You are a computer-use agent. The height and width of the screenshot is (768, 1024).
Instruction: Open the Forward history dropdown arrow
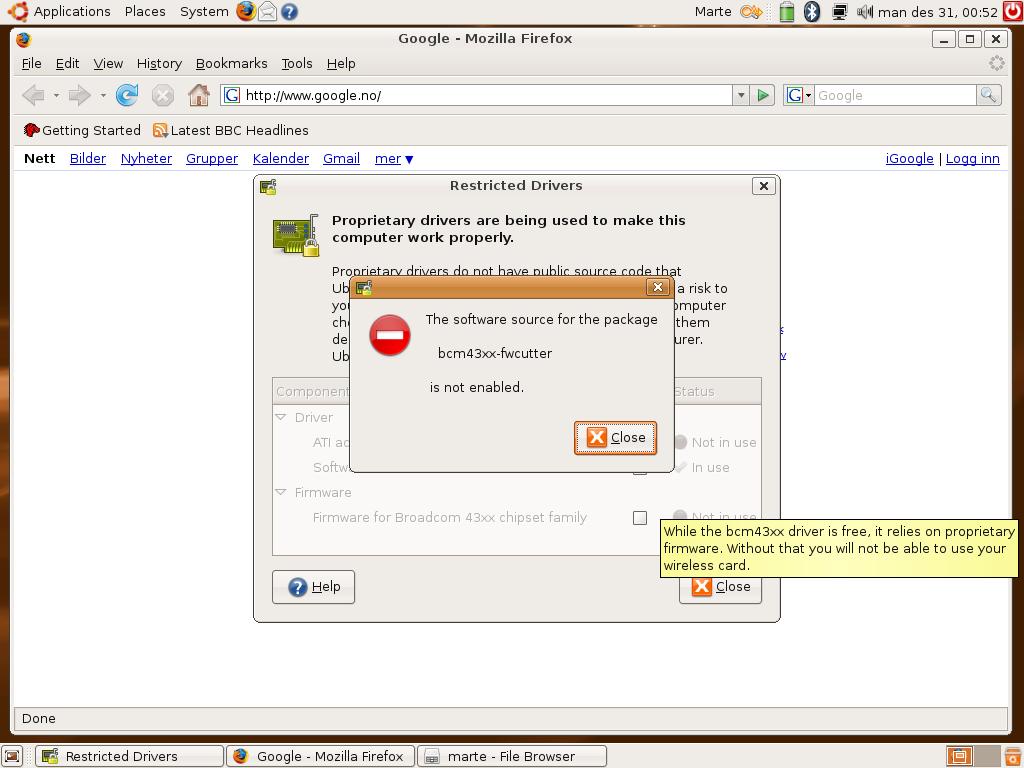(103, 95)
